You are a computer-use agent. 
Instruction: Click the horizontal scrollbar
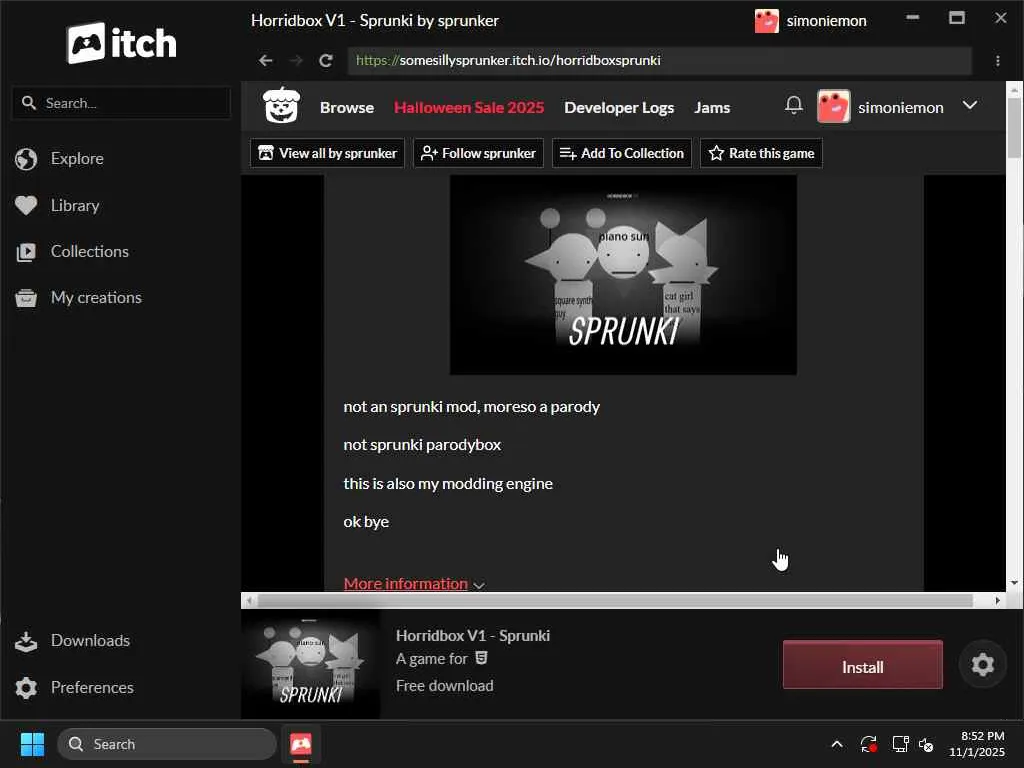pyautogui.click(x=614, y=600)
